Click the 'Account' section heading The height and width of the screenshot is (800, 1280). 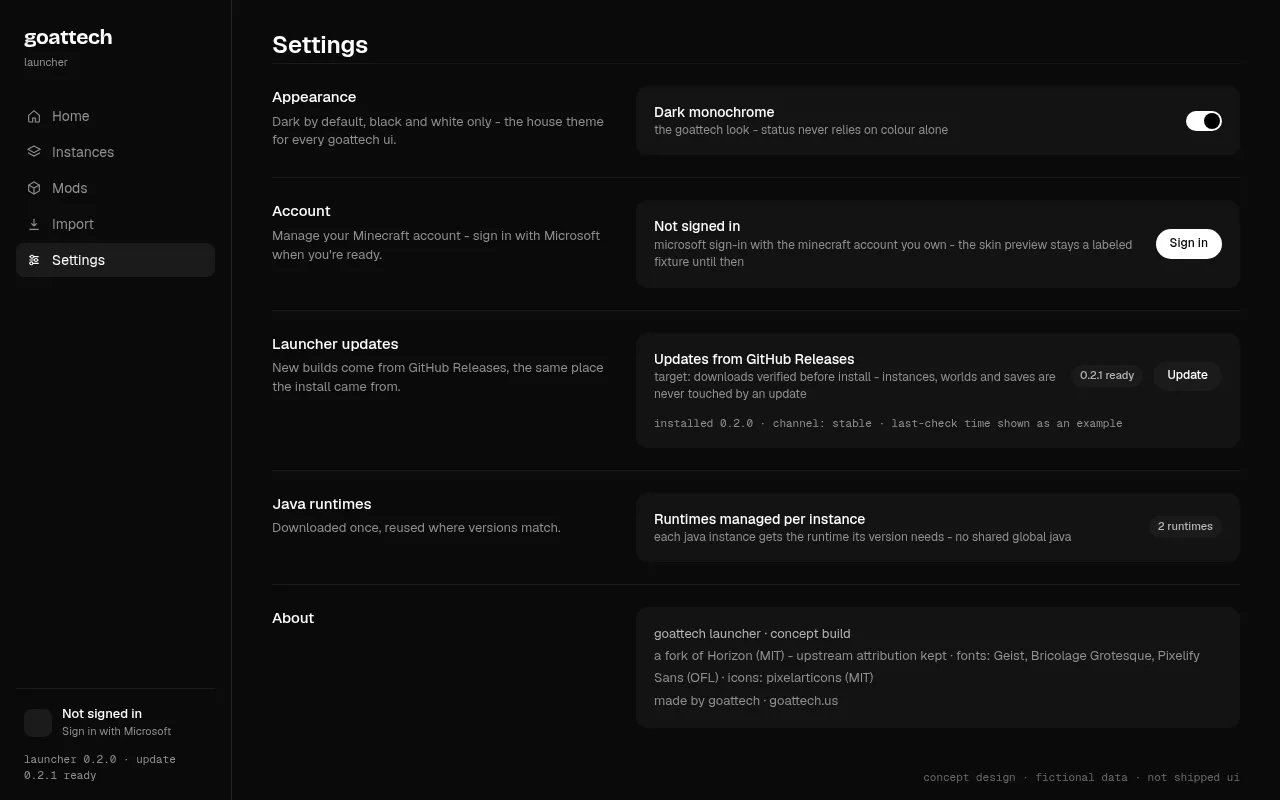coord(301,211)
